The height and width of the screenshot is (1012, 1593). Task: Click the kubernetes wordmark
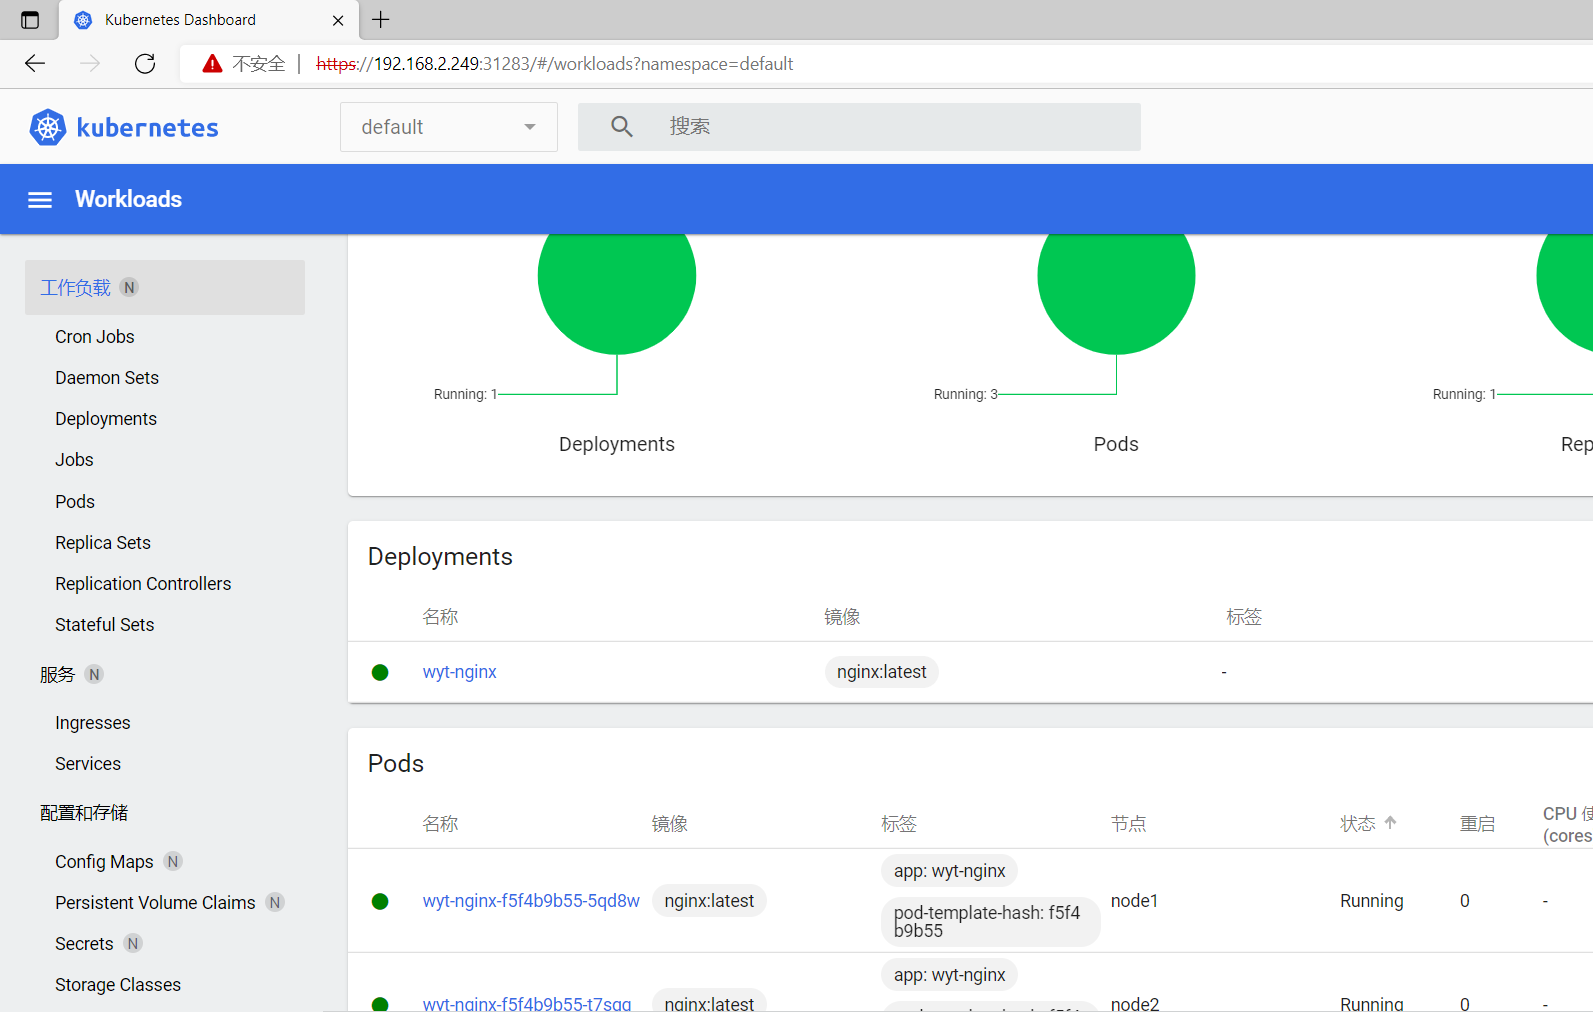[147, 128]
